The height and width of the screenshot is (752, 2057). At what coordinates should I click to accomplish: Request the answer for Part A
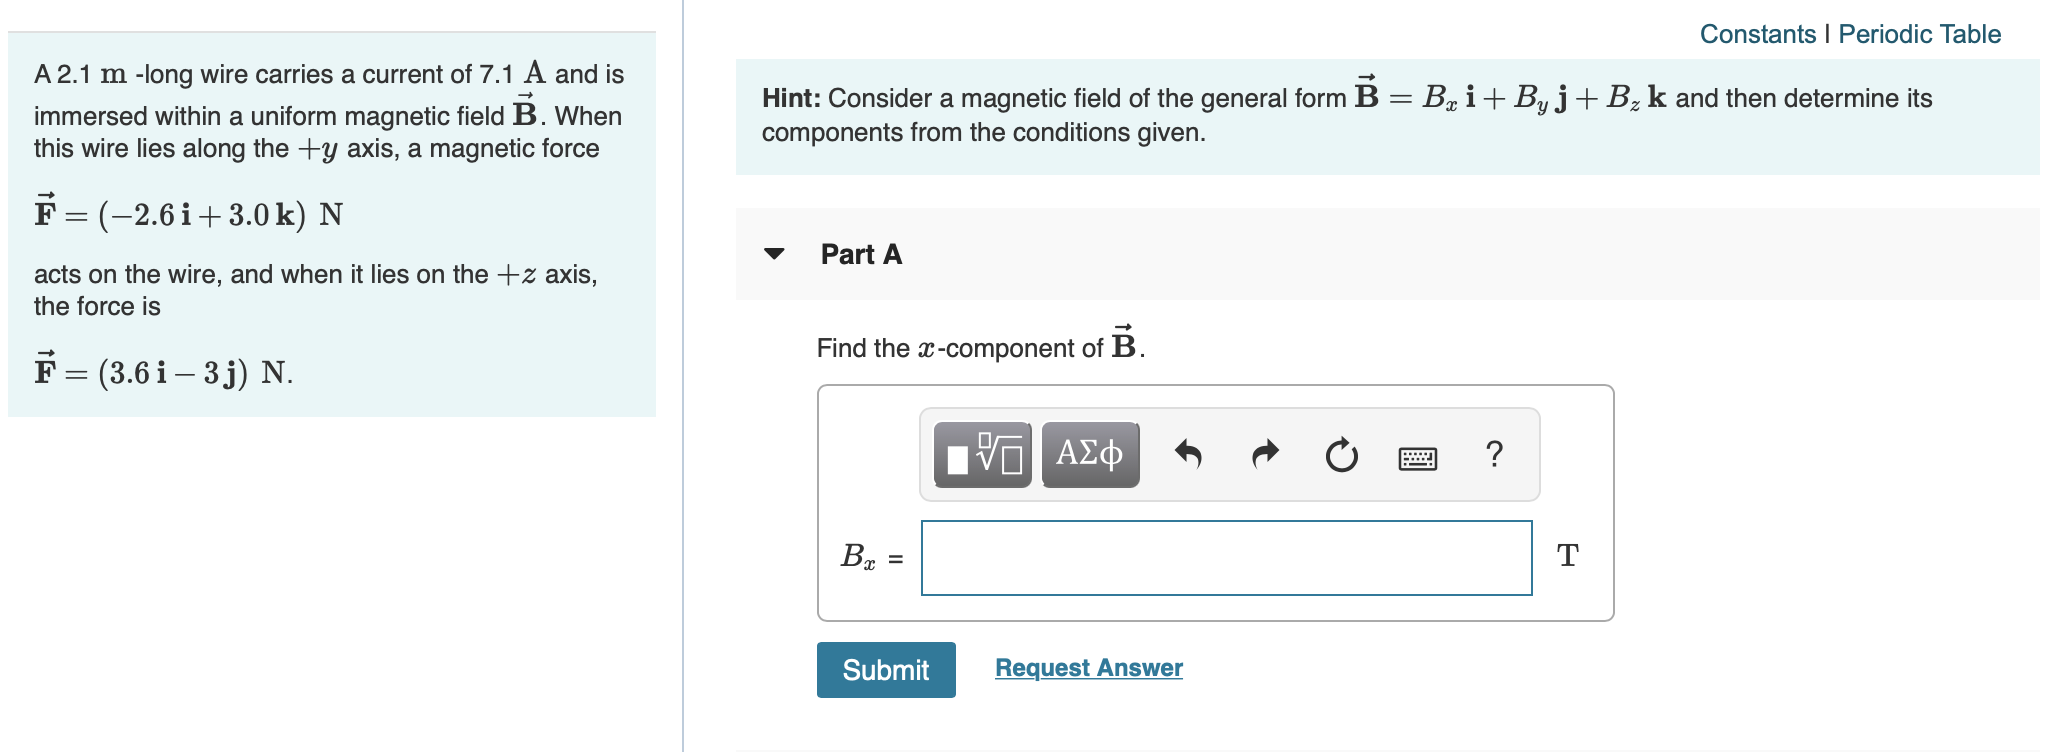1088,668
